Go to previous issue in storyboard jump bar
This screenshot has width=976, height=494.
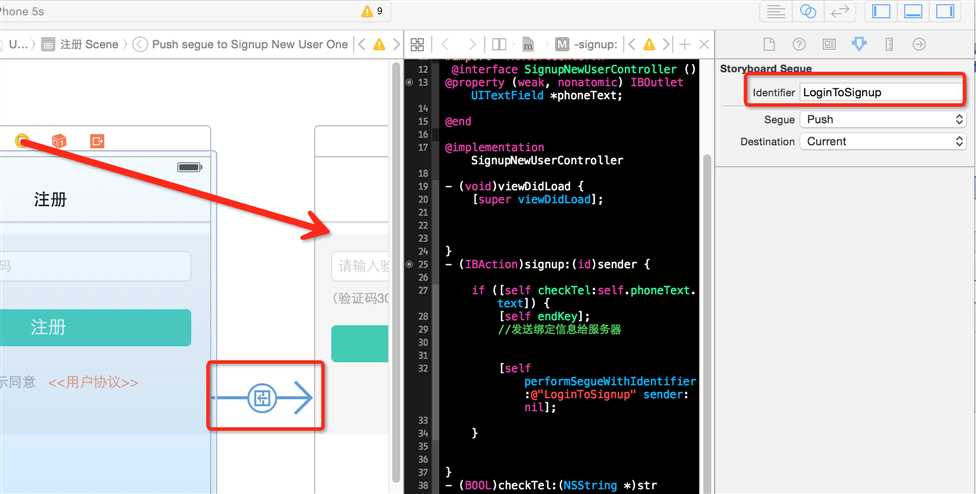[362, 44]
